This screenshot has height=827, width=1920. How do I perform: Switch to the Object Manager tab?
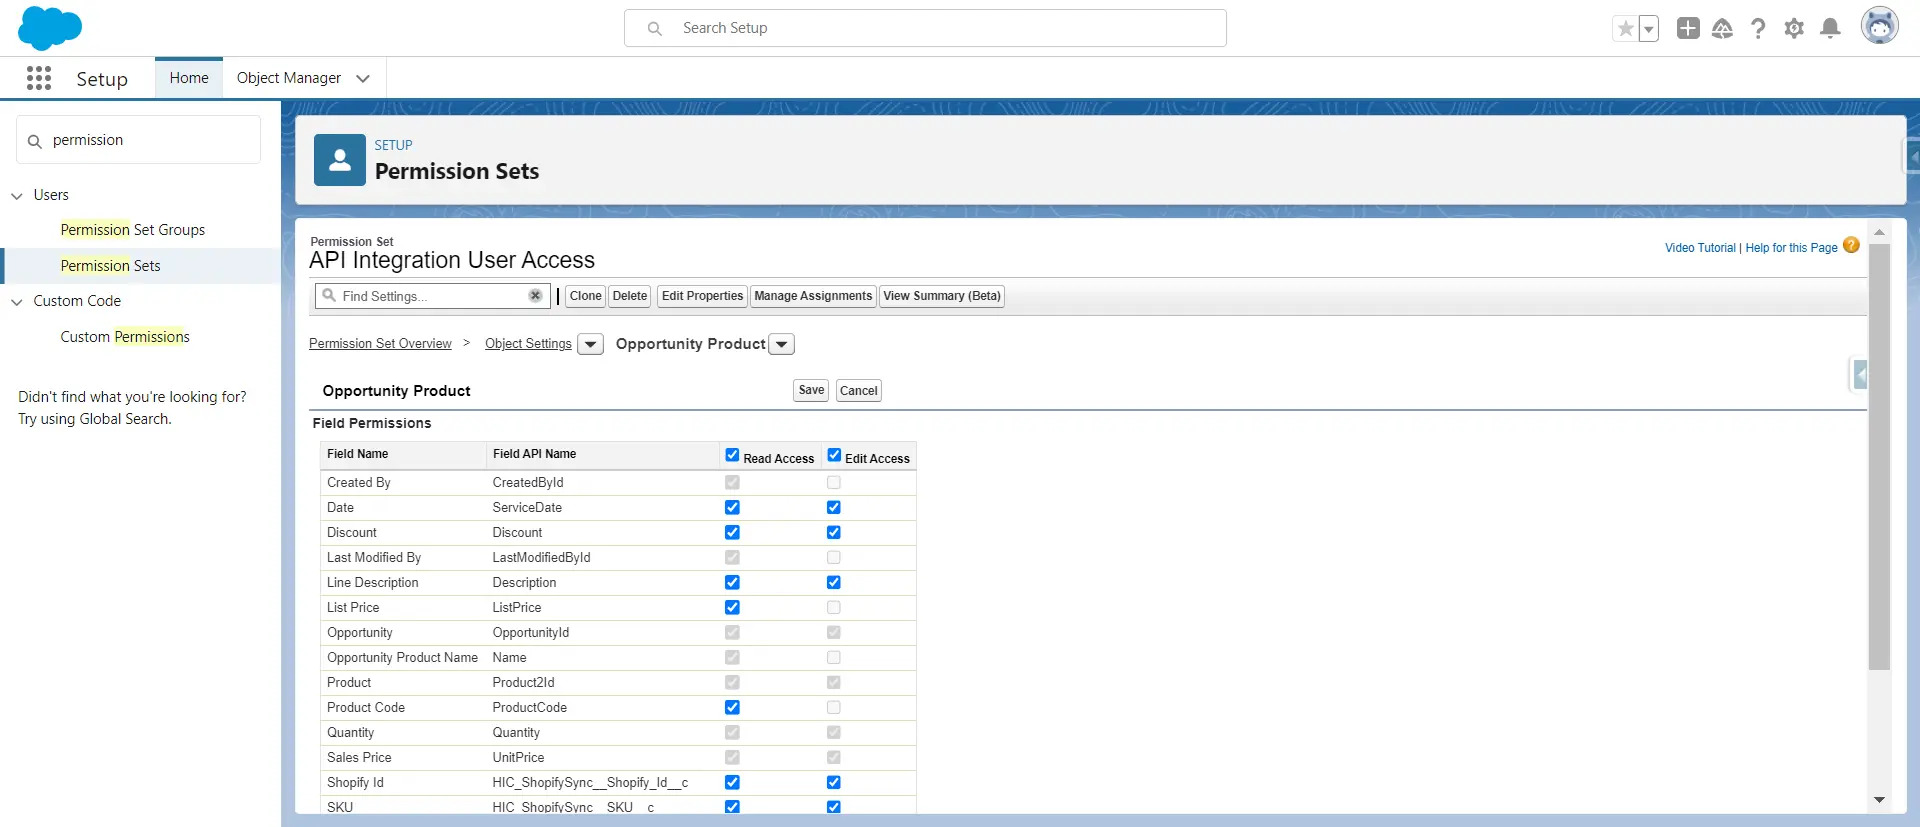[289, 78]
